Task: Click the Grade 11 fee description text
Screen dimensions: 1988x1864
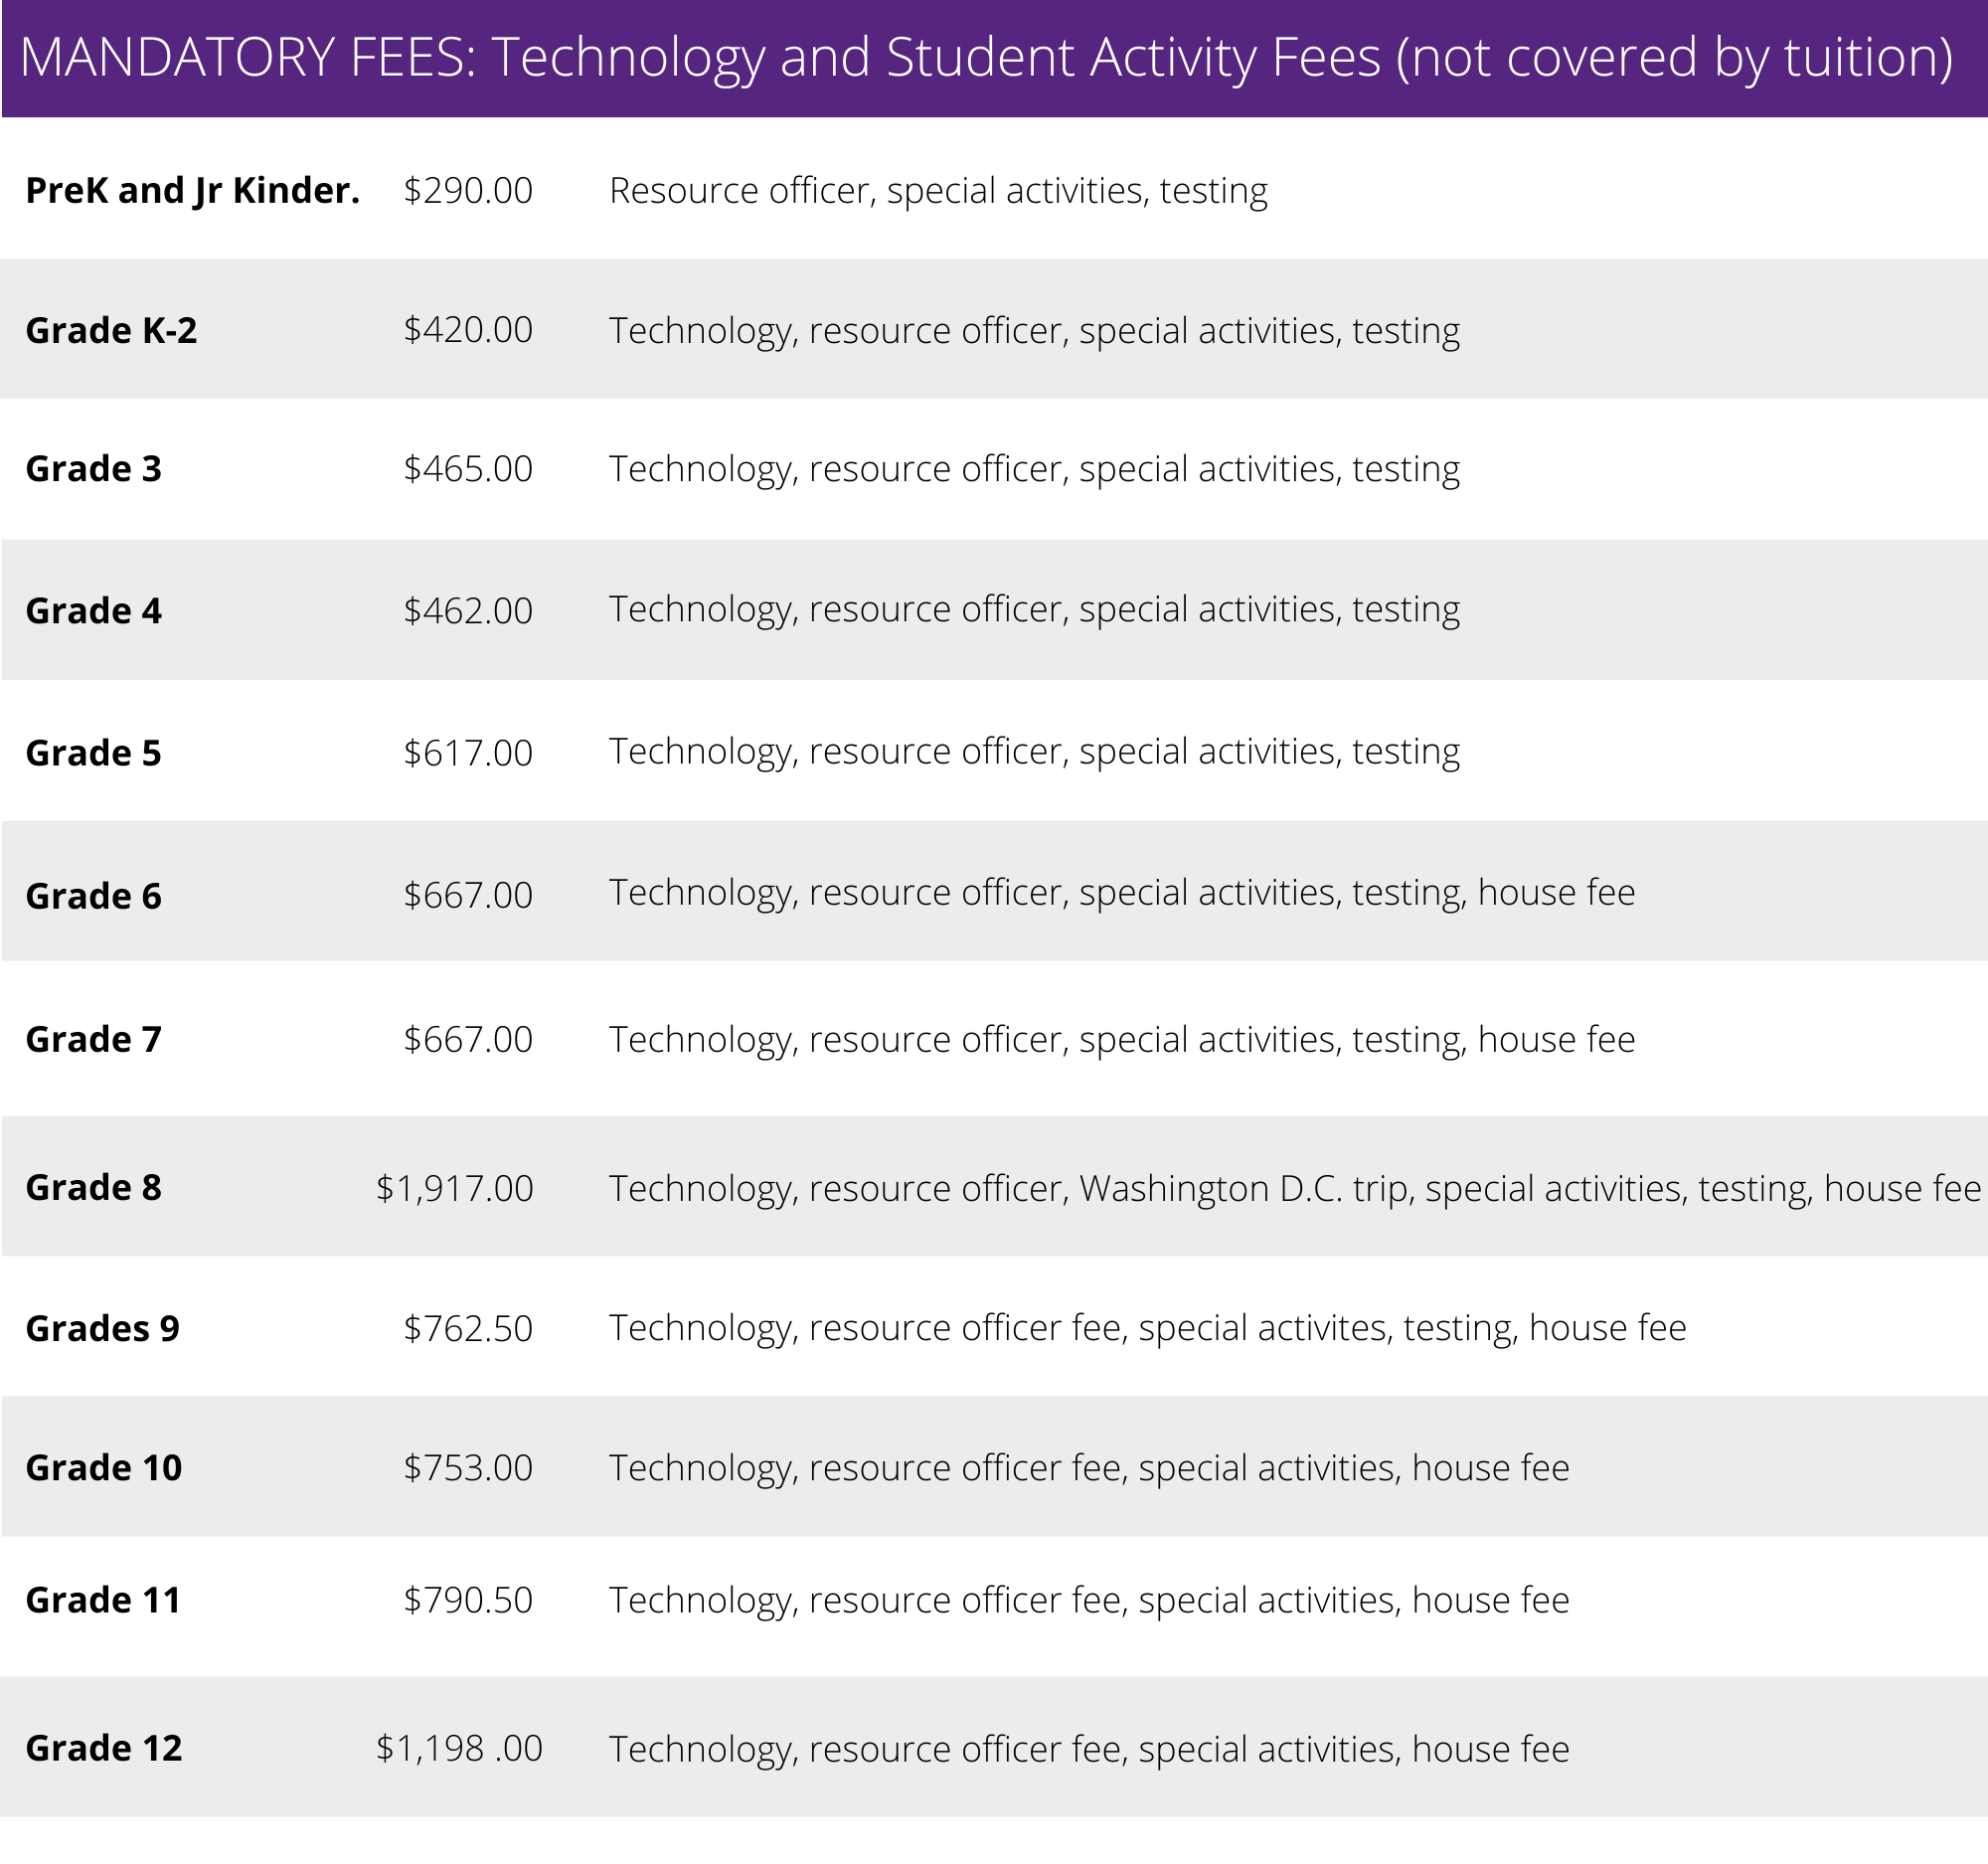Action: coord(1089,1601)
